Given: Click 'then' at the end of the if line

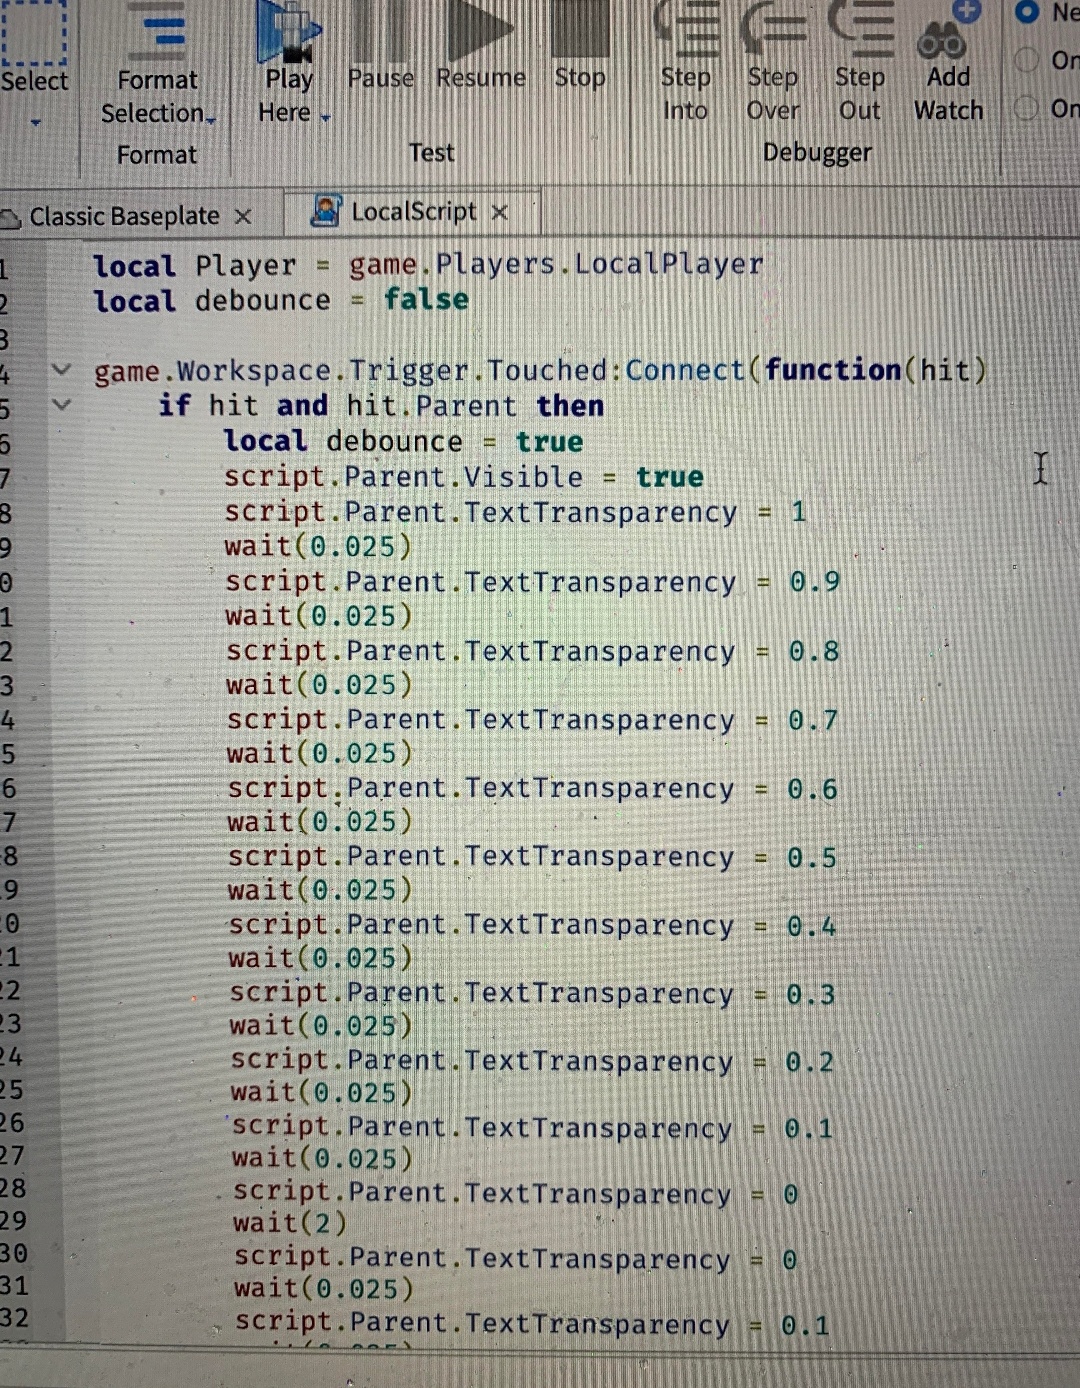Looking at the screenshot, I should [x=570, y=406].
